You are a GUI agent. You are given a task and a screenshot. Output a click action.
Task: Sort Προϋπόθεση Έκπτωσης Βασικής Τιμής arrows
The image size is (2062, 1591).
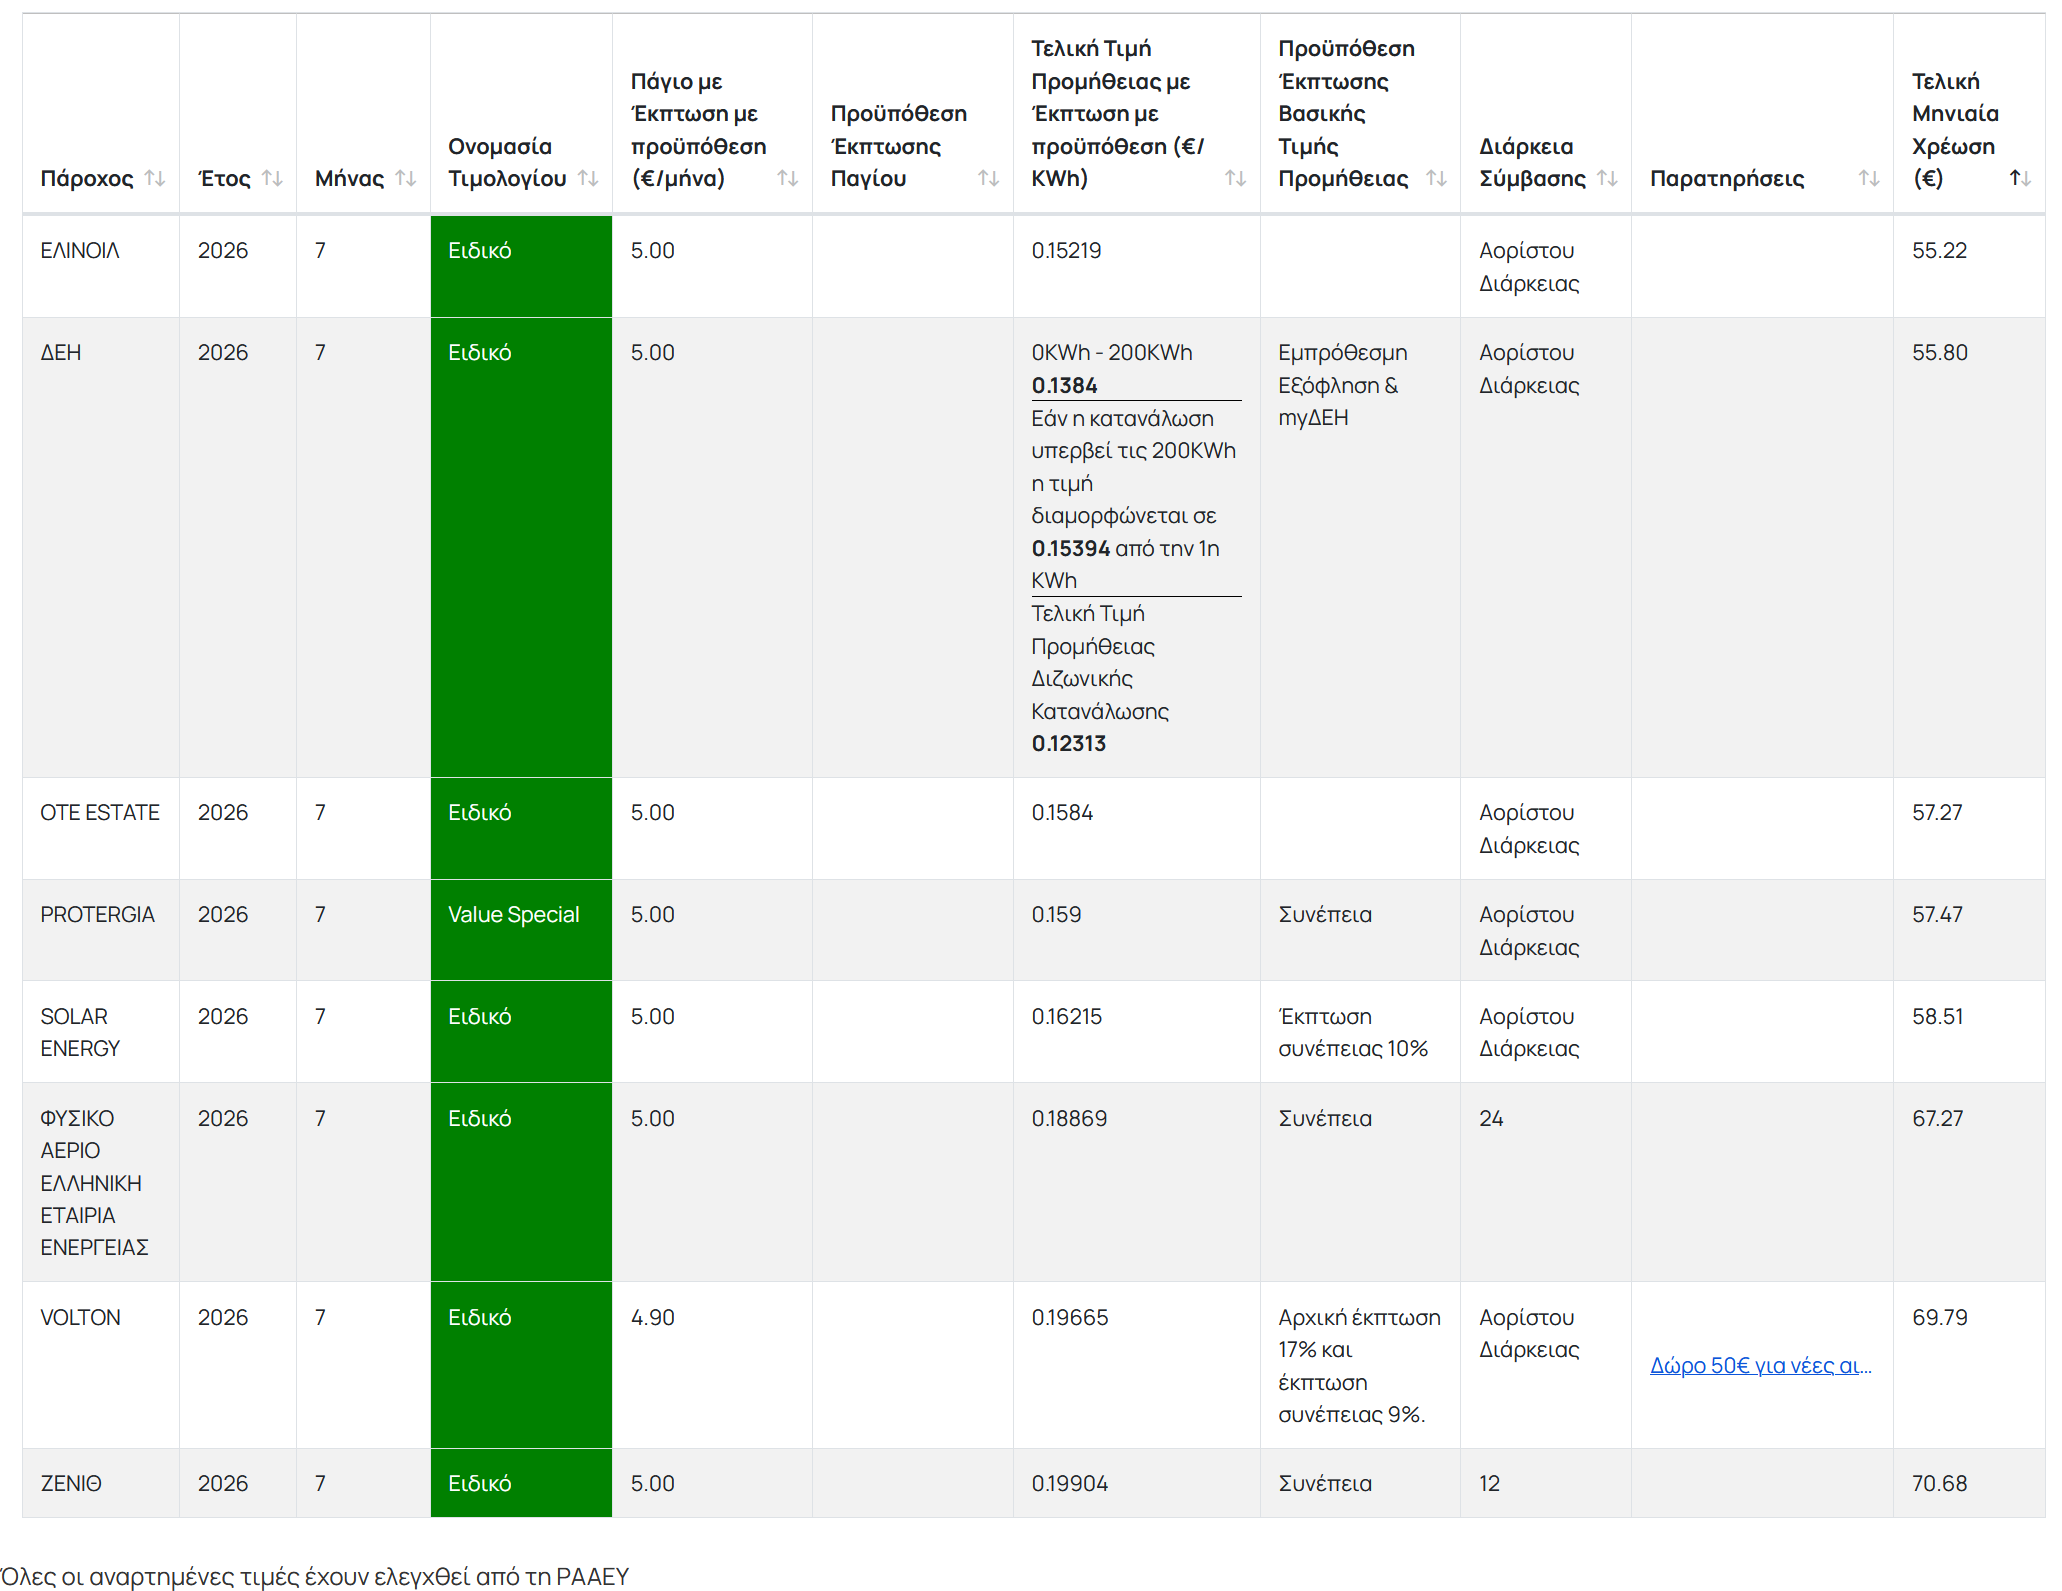(x=1436, y=178)
